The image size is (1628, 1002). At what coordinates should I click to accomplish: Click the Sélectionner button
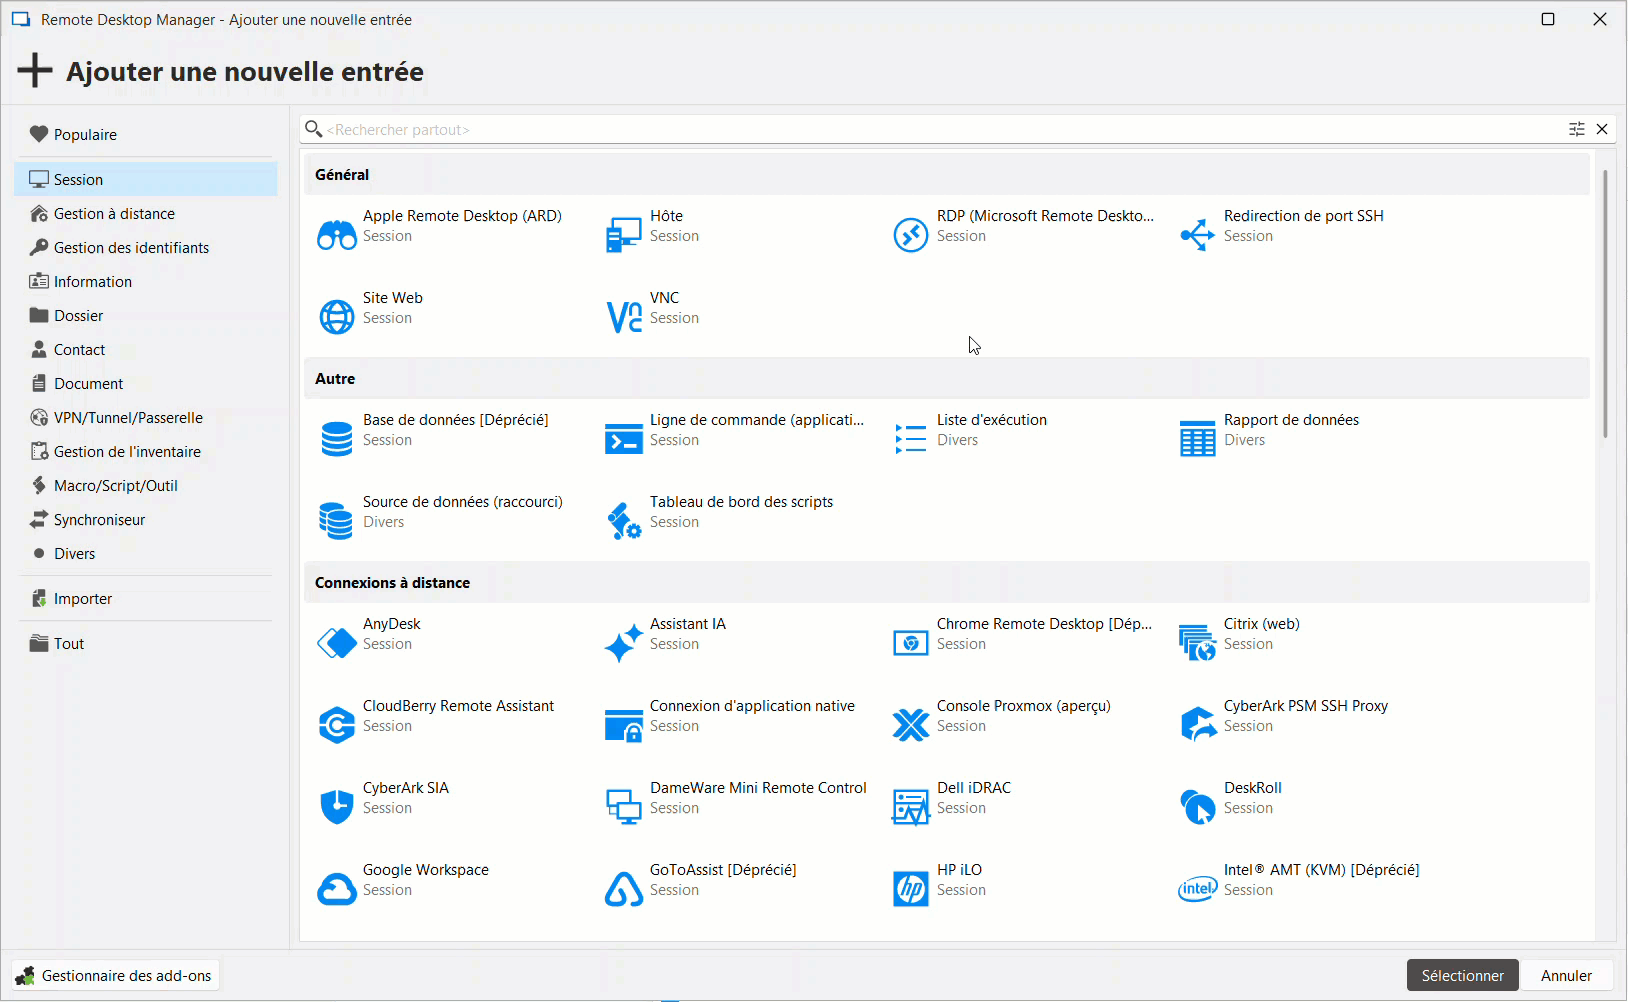pos(1462,975)
